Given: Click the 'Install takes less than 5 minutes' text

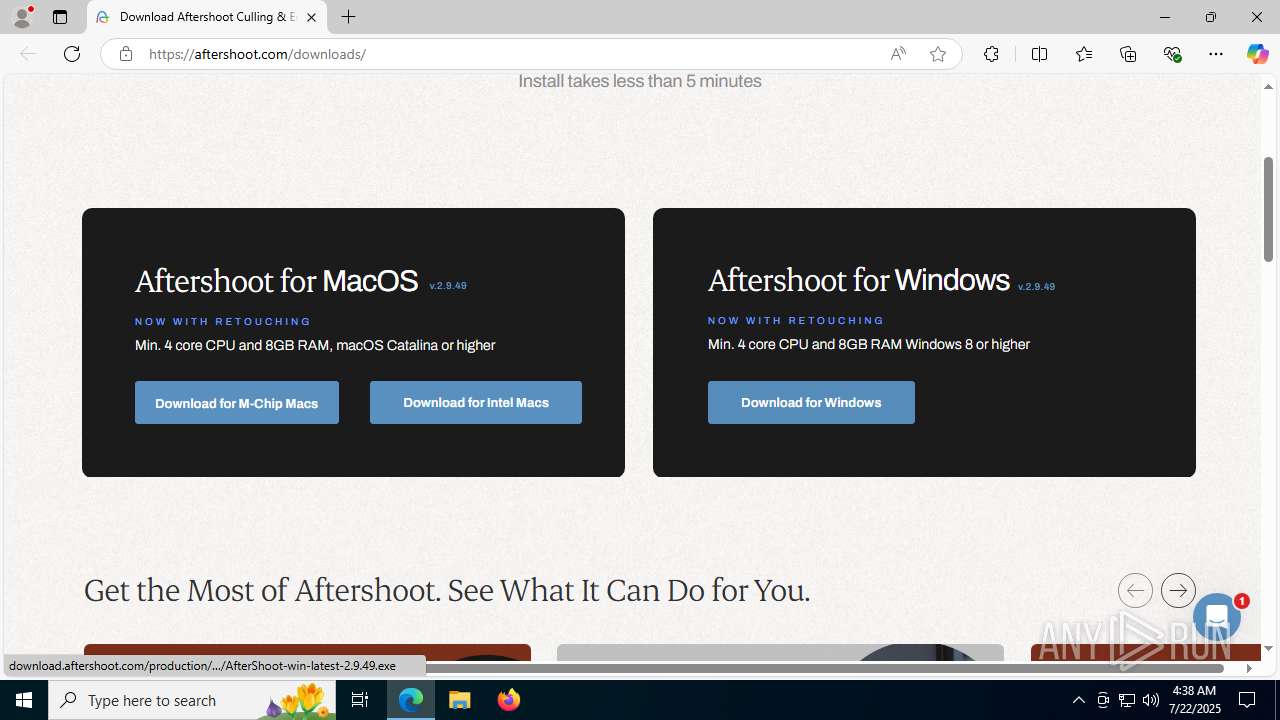Looking at the screenshot, I should (640, 81).
